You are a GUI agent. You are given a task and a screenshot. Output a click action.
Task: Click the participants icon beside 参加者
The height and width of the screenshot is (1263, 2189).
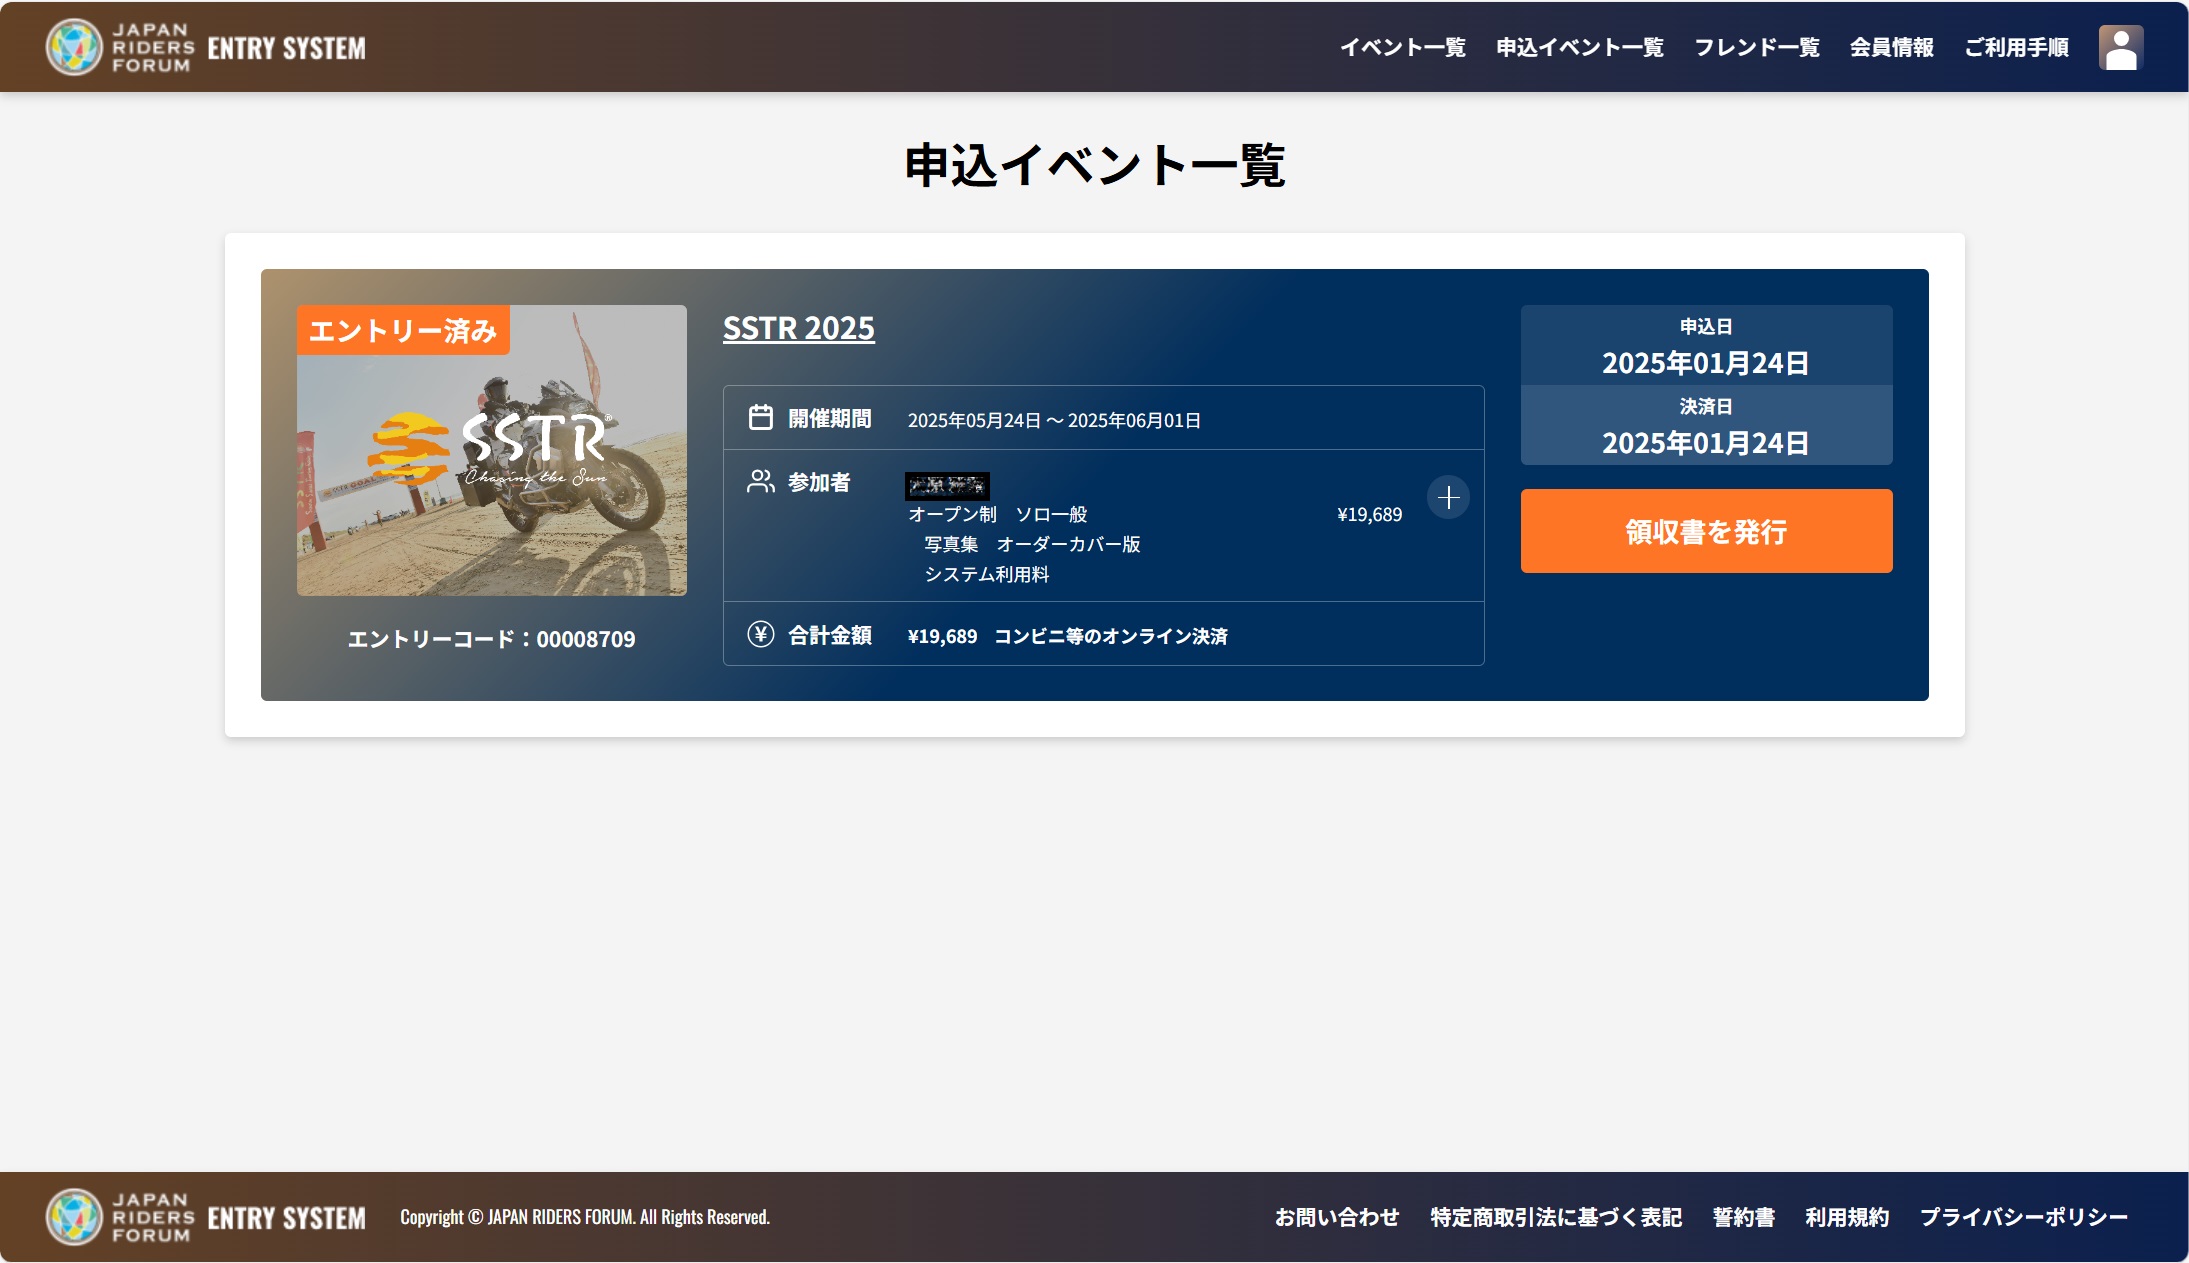[761, 482]
